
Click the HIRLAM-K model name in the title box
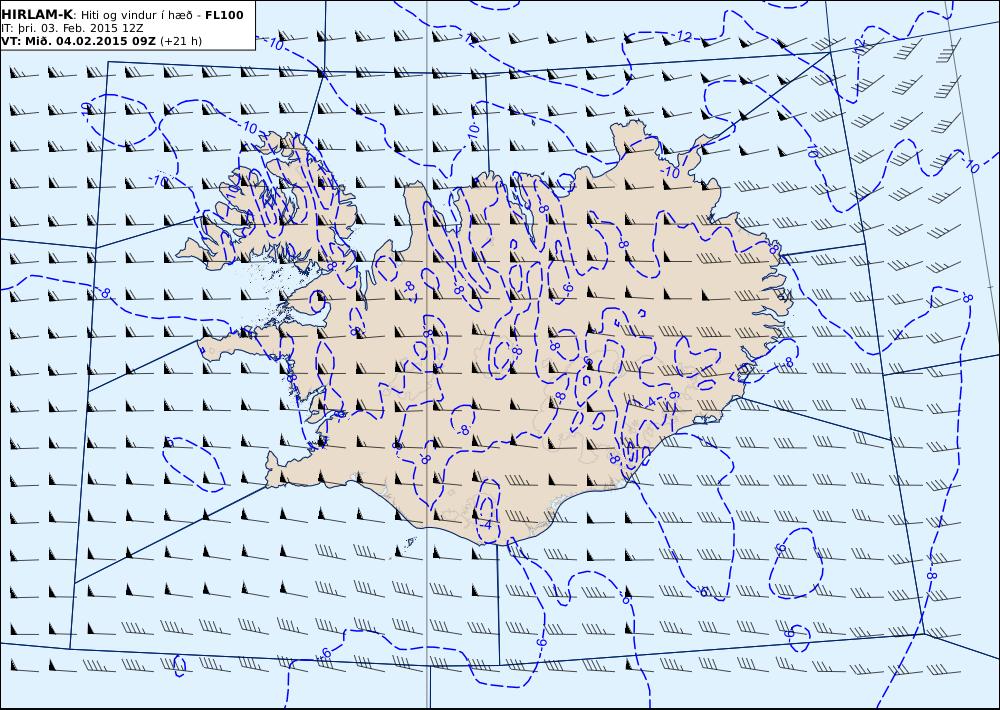click(x=38, y=15)
